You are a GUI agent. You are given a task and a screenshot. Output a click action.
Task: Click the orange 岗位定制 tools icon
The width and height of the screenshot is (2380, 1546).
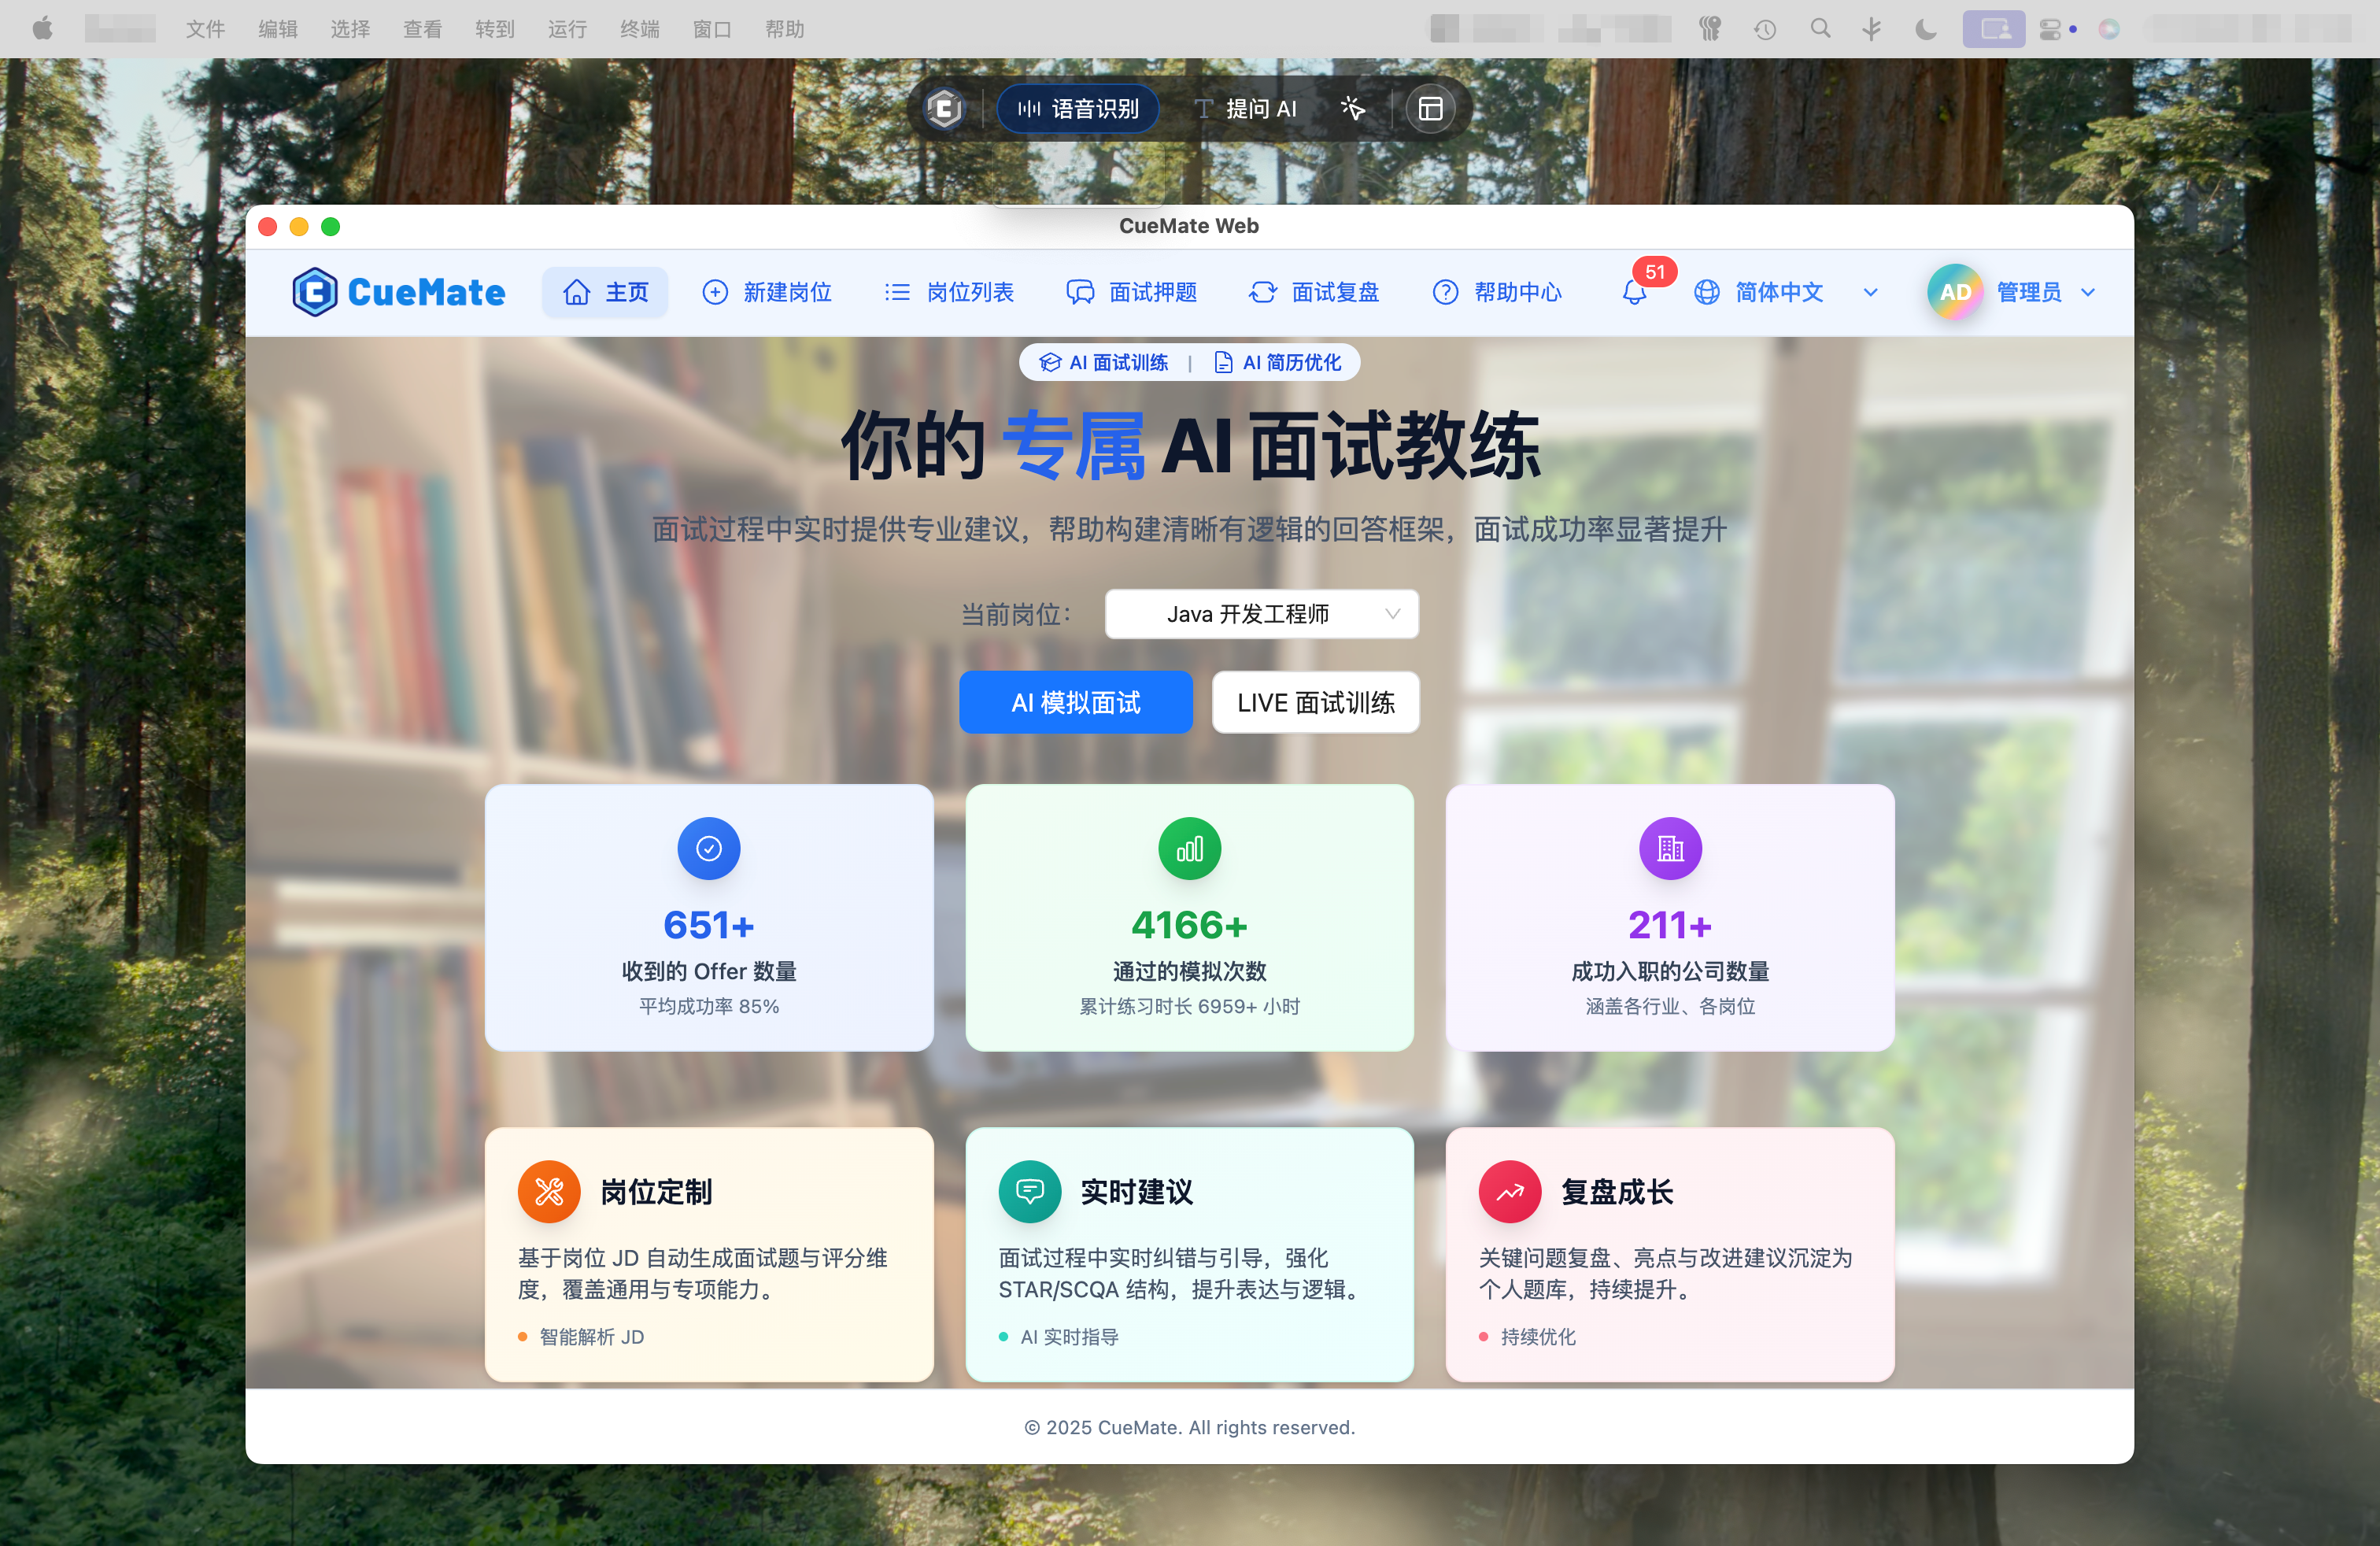pos(549,1191)
